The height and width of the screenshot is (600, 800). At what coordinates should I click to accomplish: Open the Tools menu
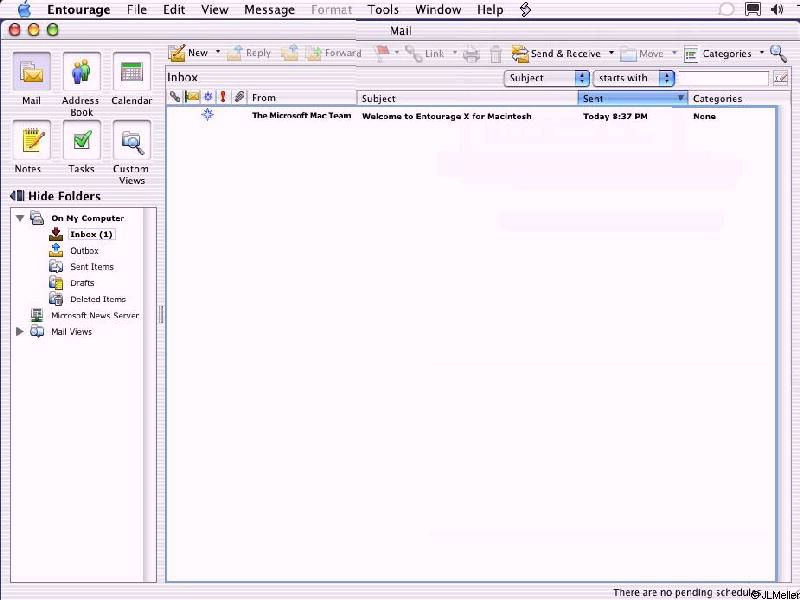point(383,10)
